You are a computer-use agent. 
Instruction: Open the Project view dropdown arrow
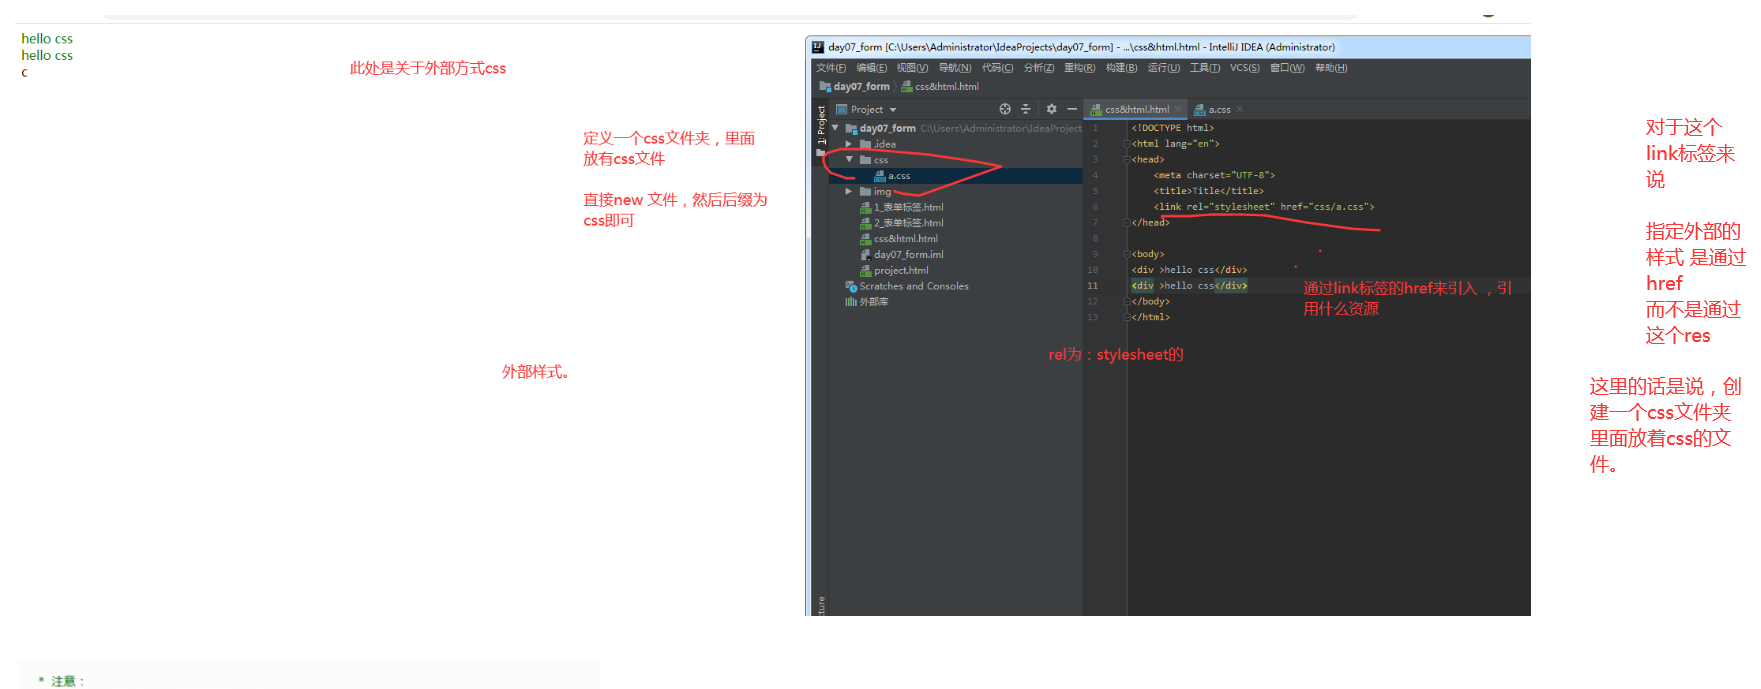[x=893, y=110]
